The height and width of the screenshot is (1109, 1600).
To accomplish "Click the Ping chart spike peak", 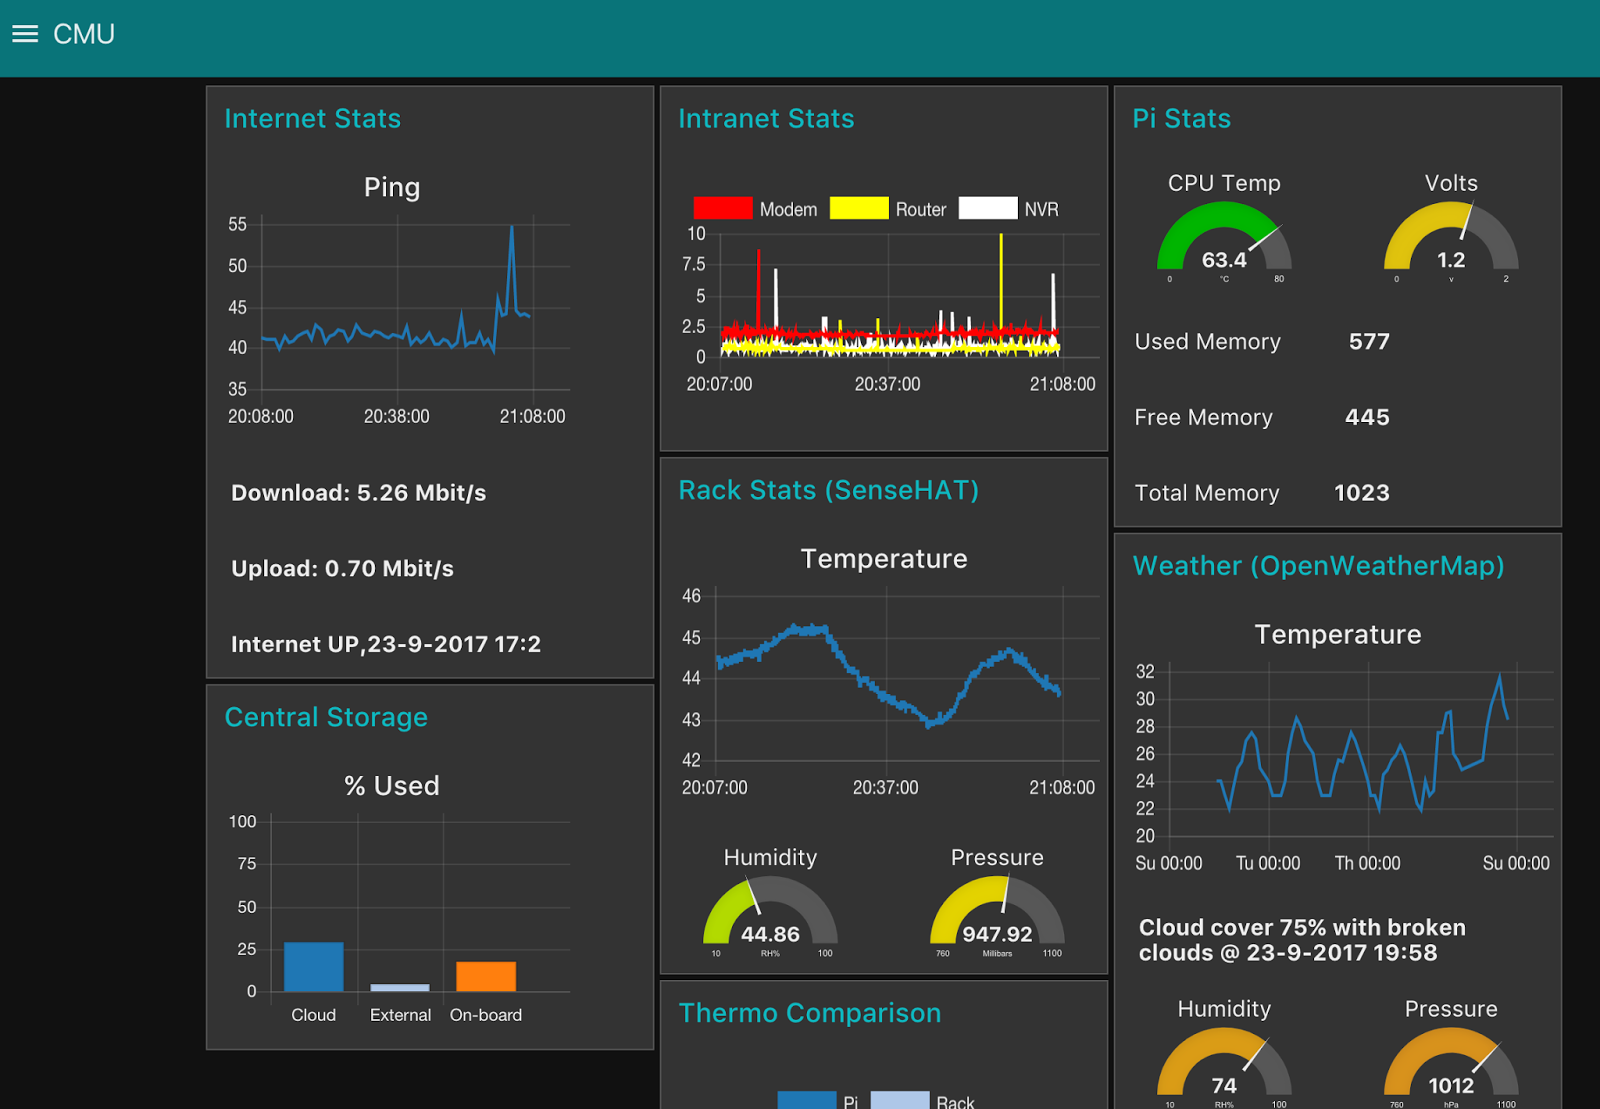I will pyautogui.click(x=512, y=227).
